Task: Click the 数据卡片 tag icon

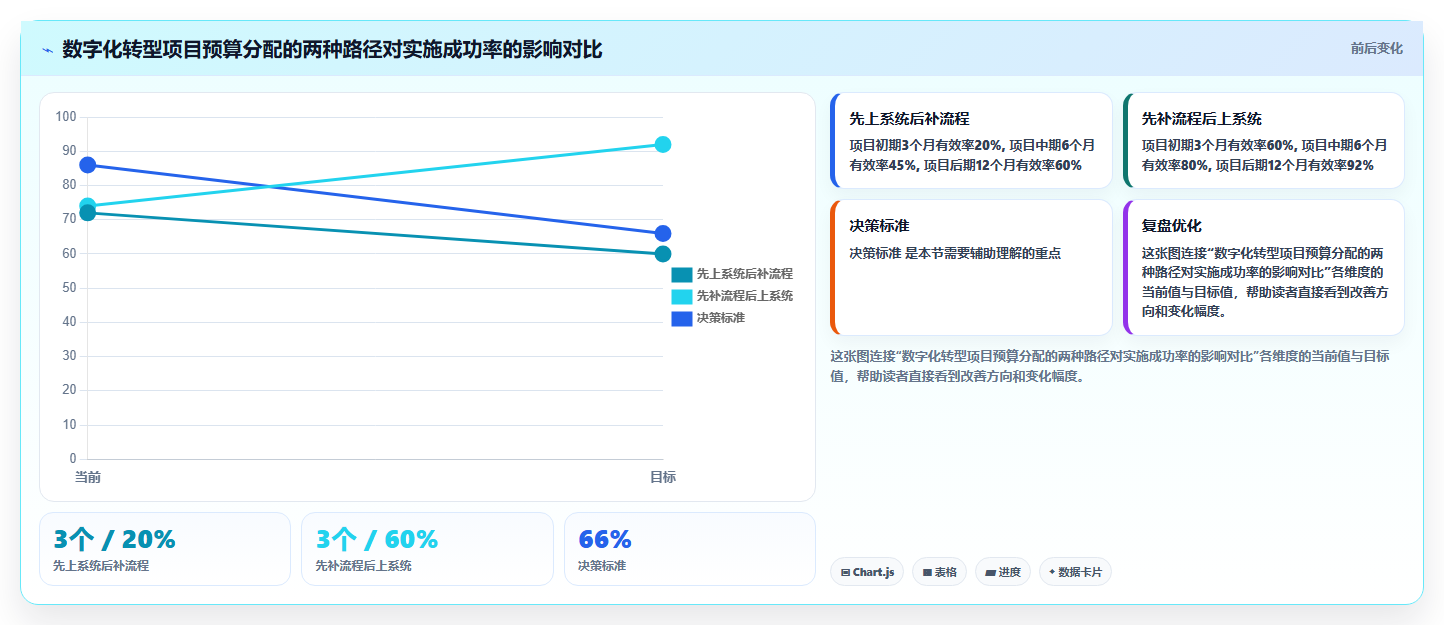Action: tap(1052, 573)
